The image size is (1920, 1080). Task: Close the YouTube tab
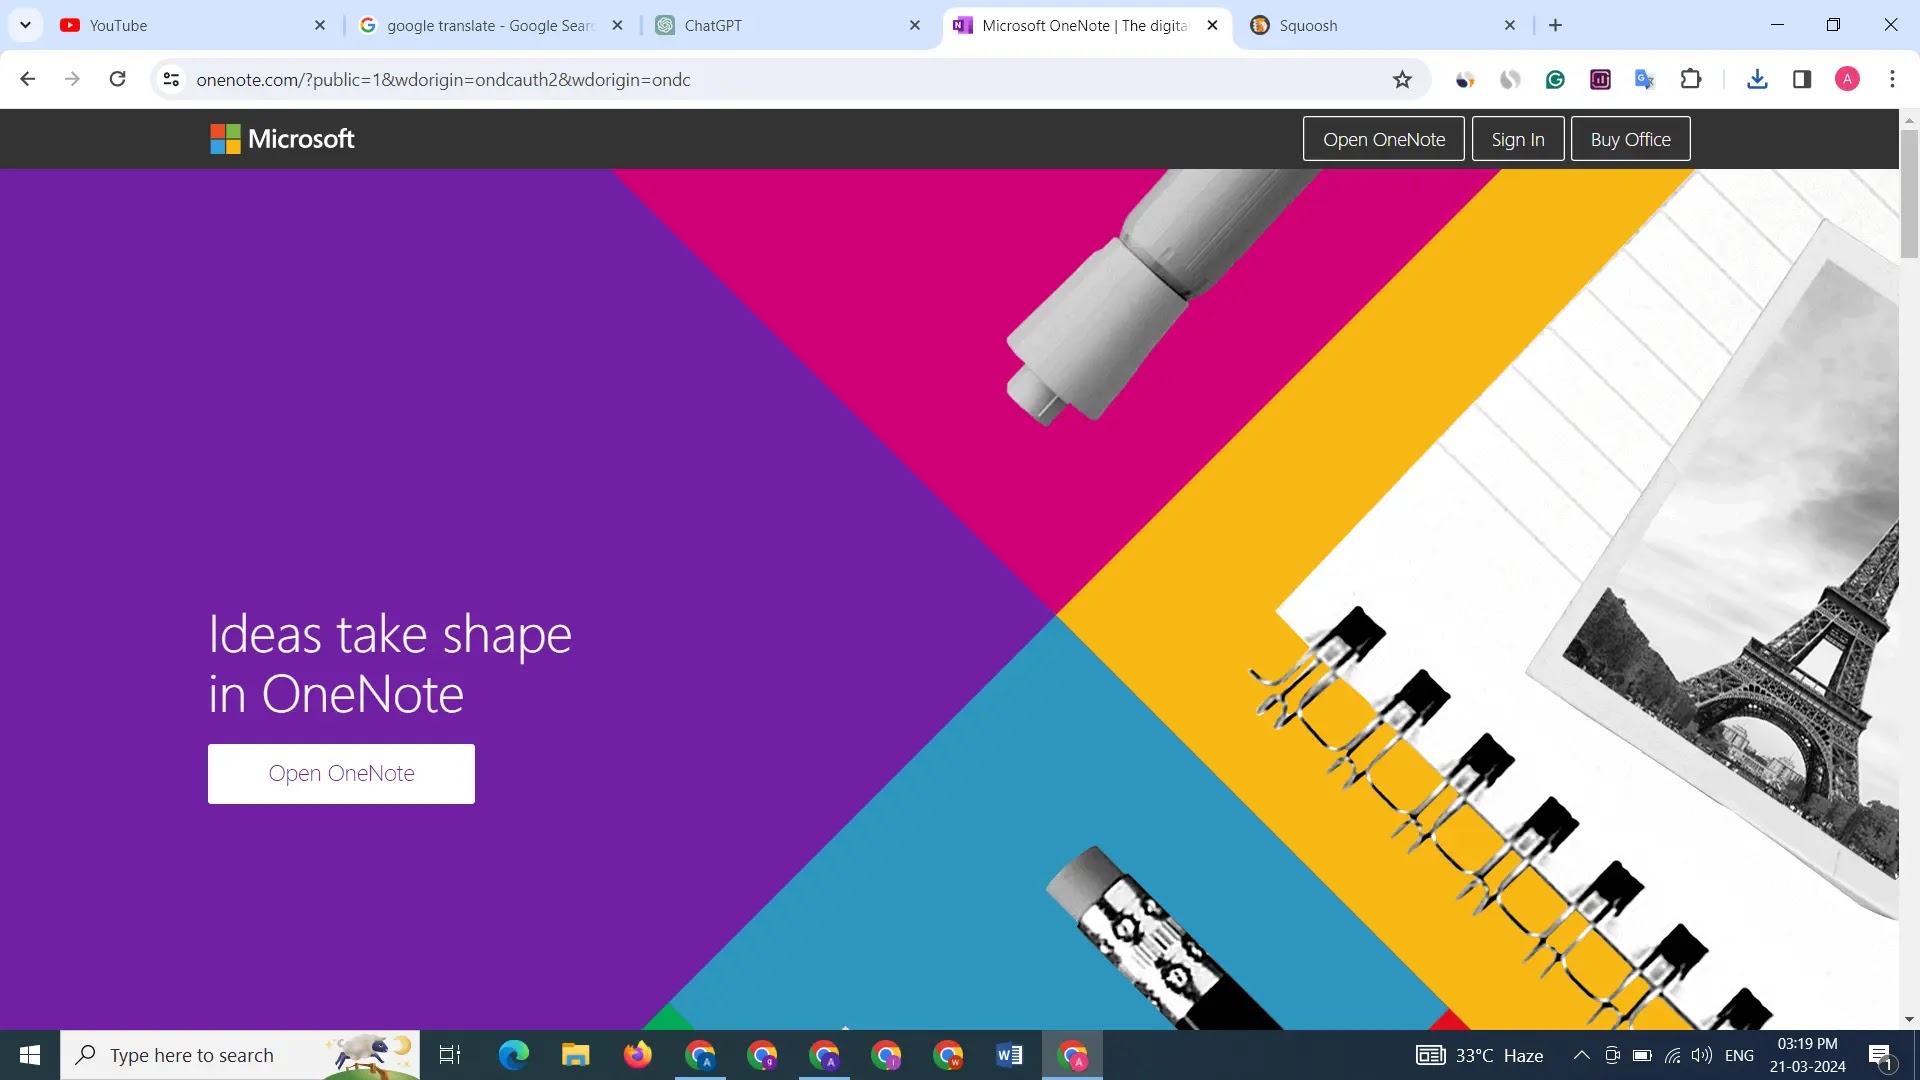click(320, 25)
